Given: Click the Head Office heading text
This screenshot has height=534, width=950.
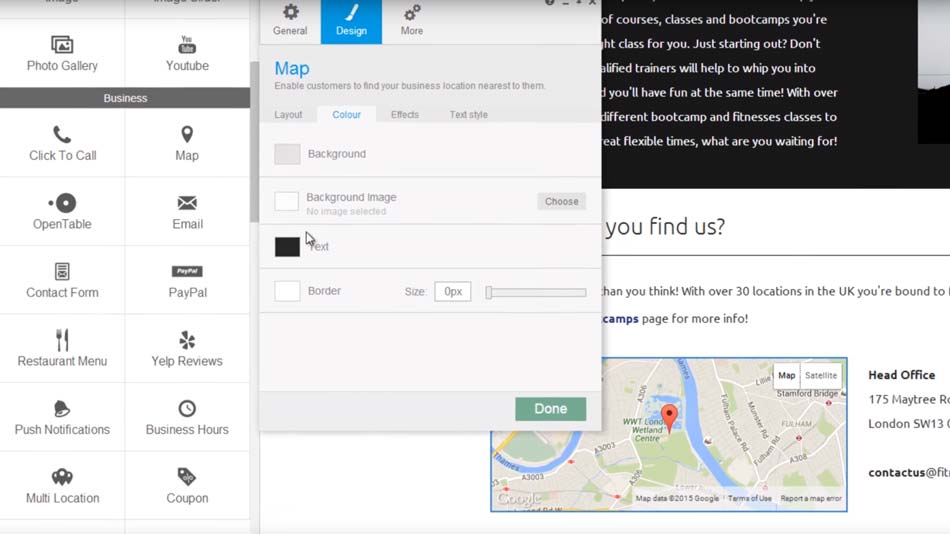Looking at the screenshot, I should [x=902, y=375].
